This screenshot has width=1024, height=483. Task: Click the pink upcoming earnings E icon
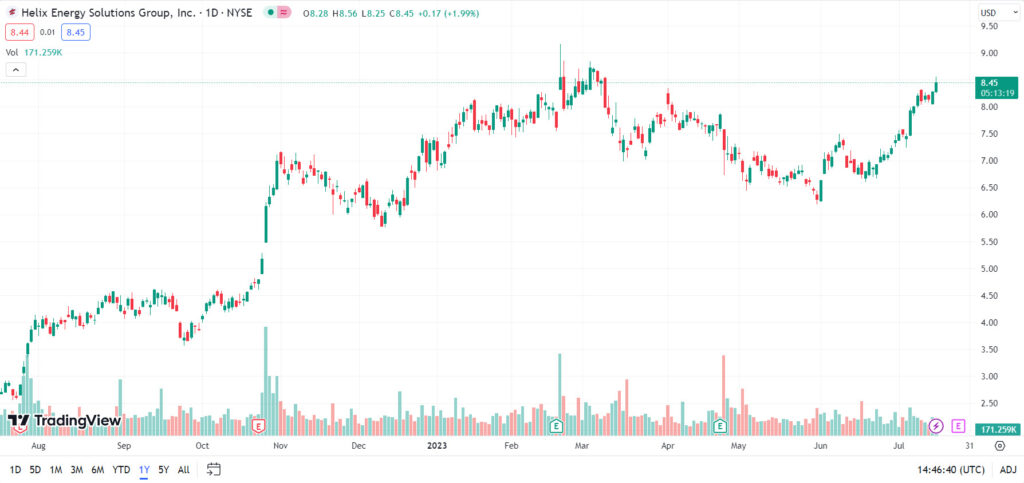[958, 426]
